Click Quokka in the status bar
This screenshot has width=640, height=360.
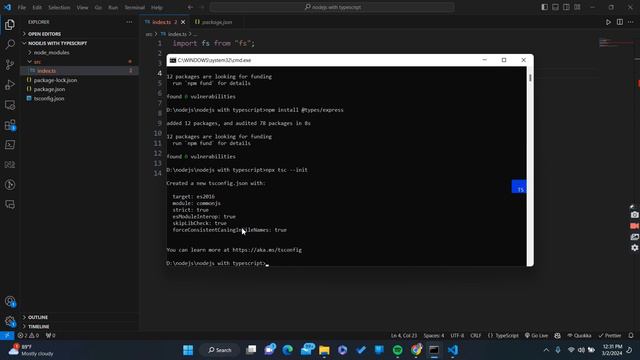pos(580,336)
